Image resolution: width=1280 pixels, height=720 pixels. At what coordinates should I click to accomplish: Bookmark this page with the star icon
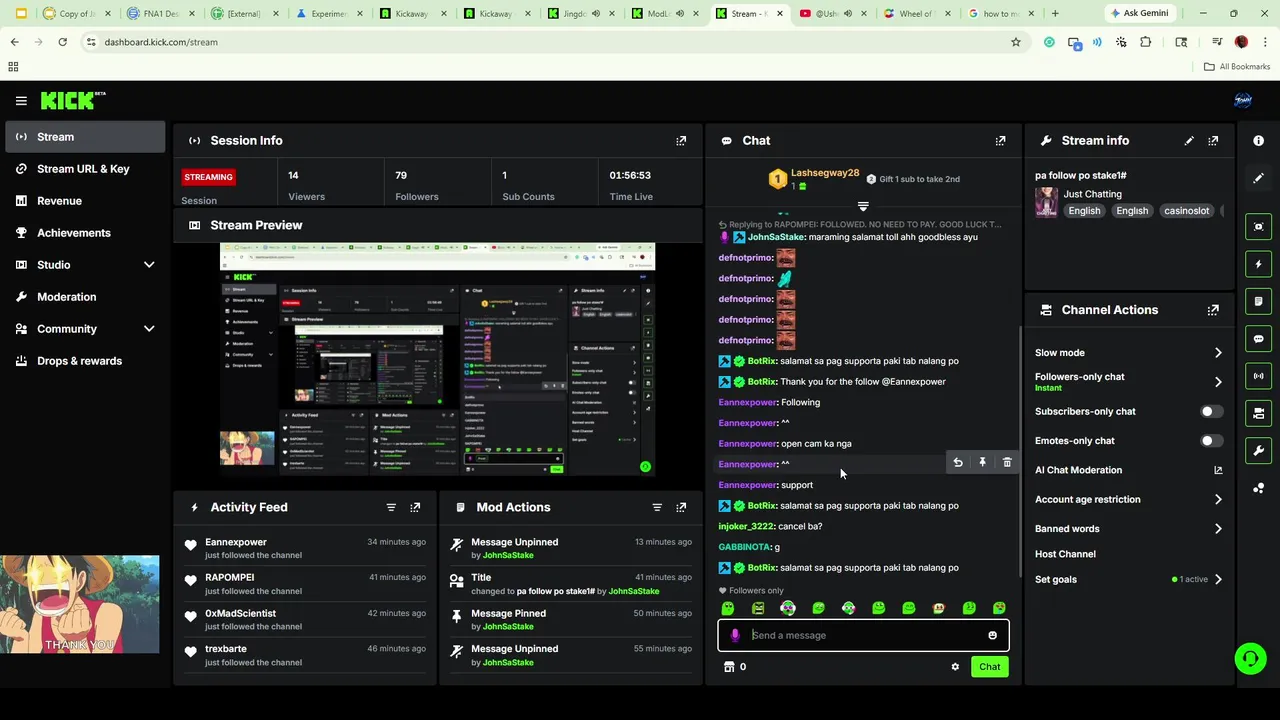[1016, 42]
